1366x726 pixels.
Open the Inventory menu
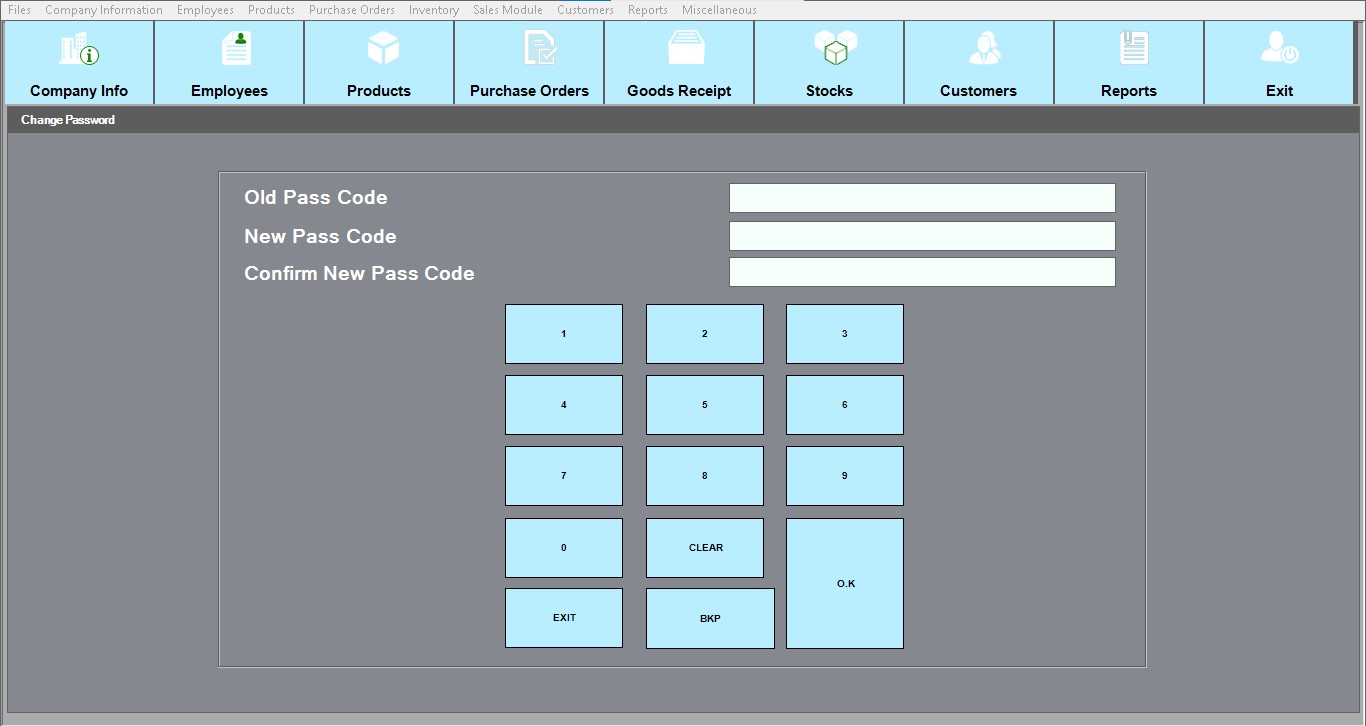point(433,10)
